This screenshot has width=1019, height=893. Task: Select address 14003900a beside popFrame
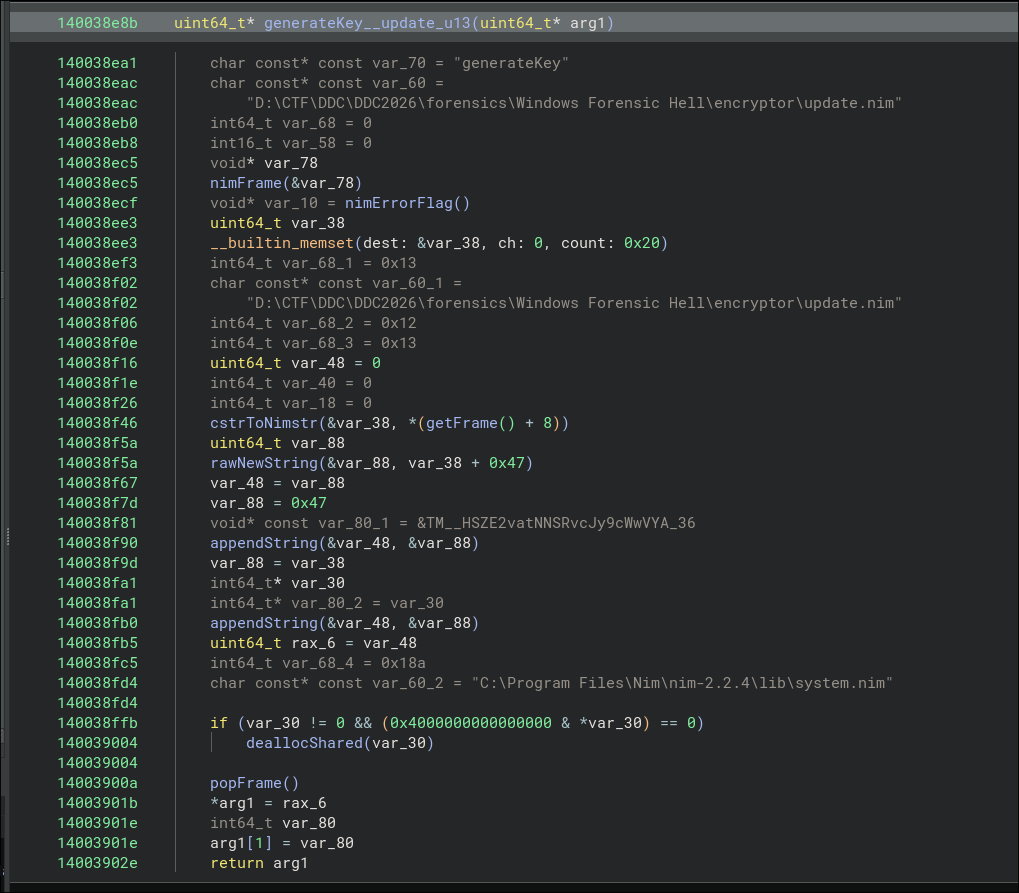97,783
